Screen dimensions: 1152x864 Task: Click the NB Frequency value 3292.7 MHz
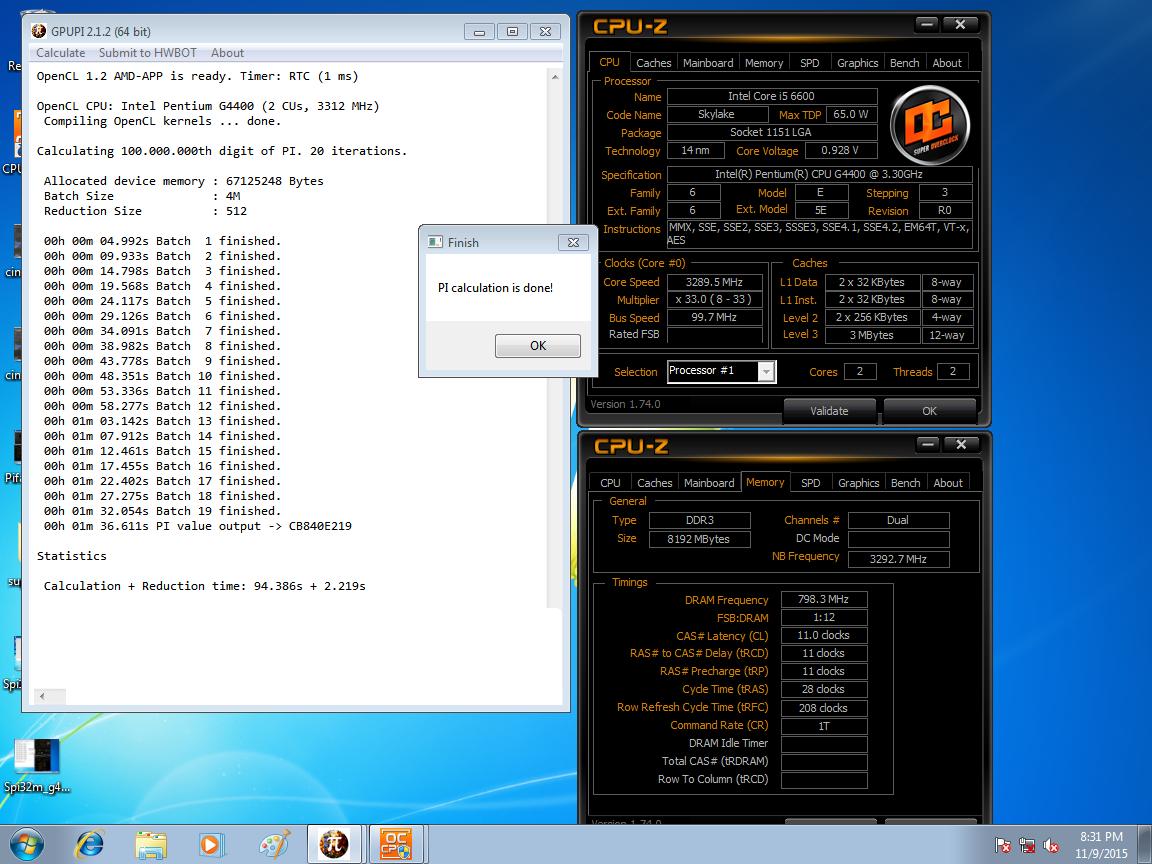pos(898,559)
